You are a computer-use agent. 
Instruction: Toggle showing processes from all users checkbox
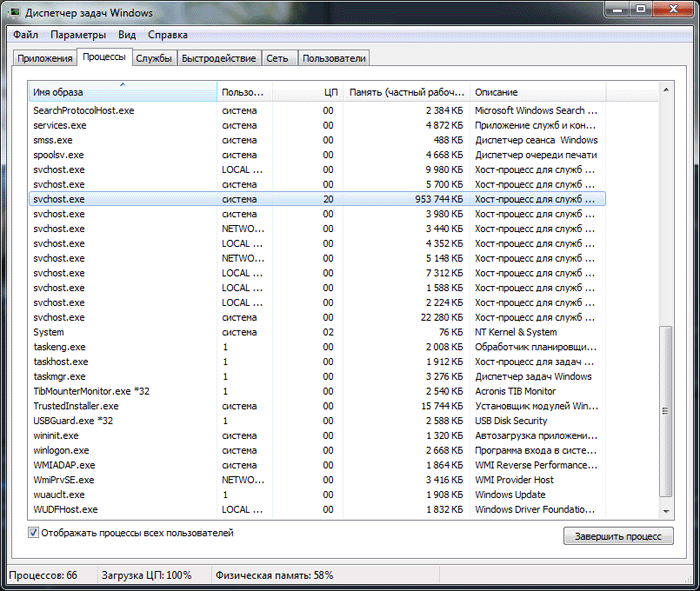click(33, 533)
